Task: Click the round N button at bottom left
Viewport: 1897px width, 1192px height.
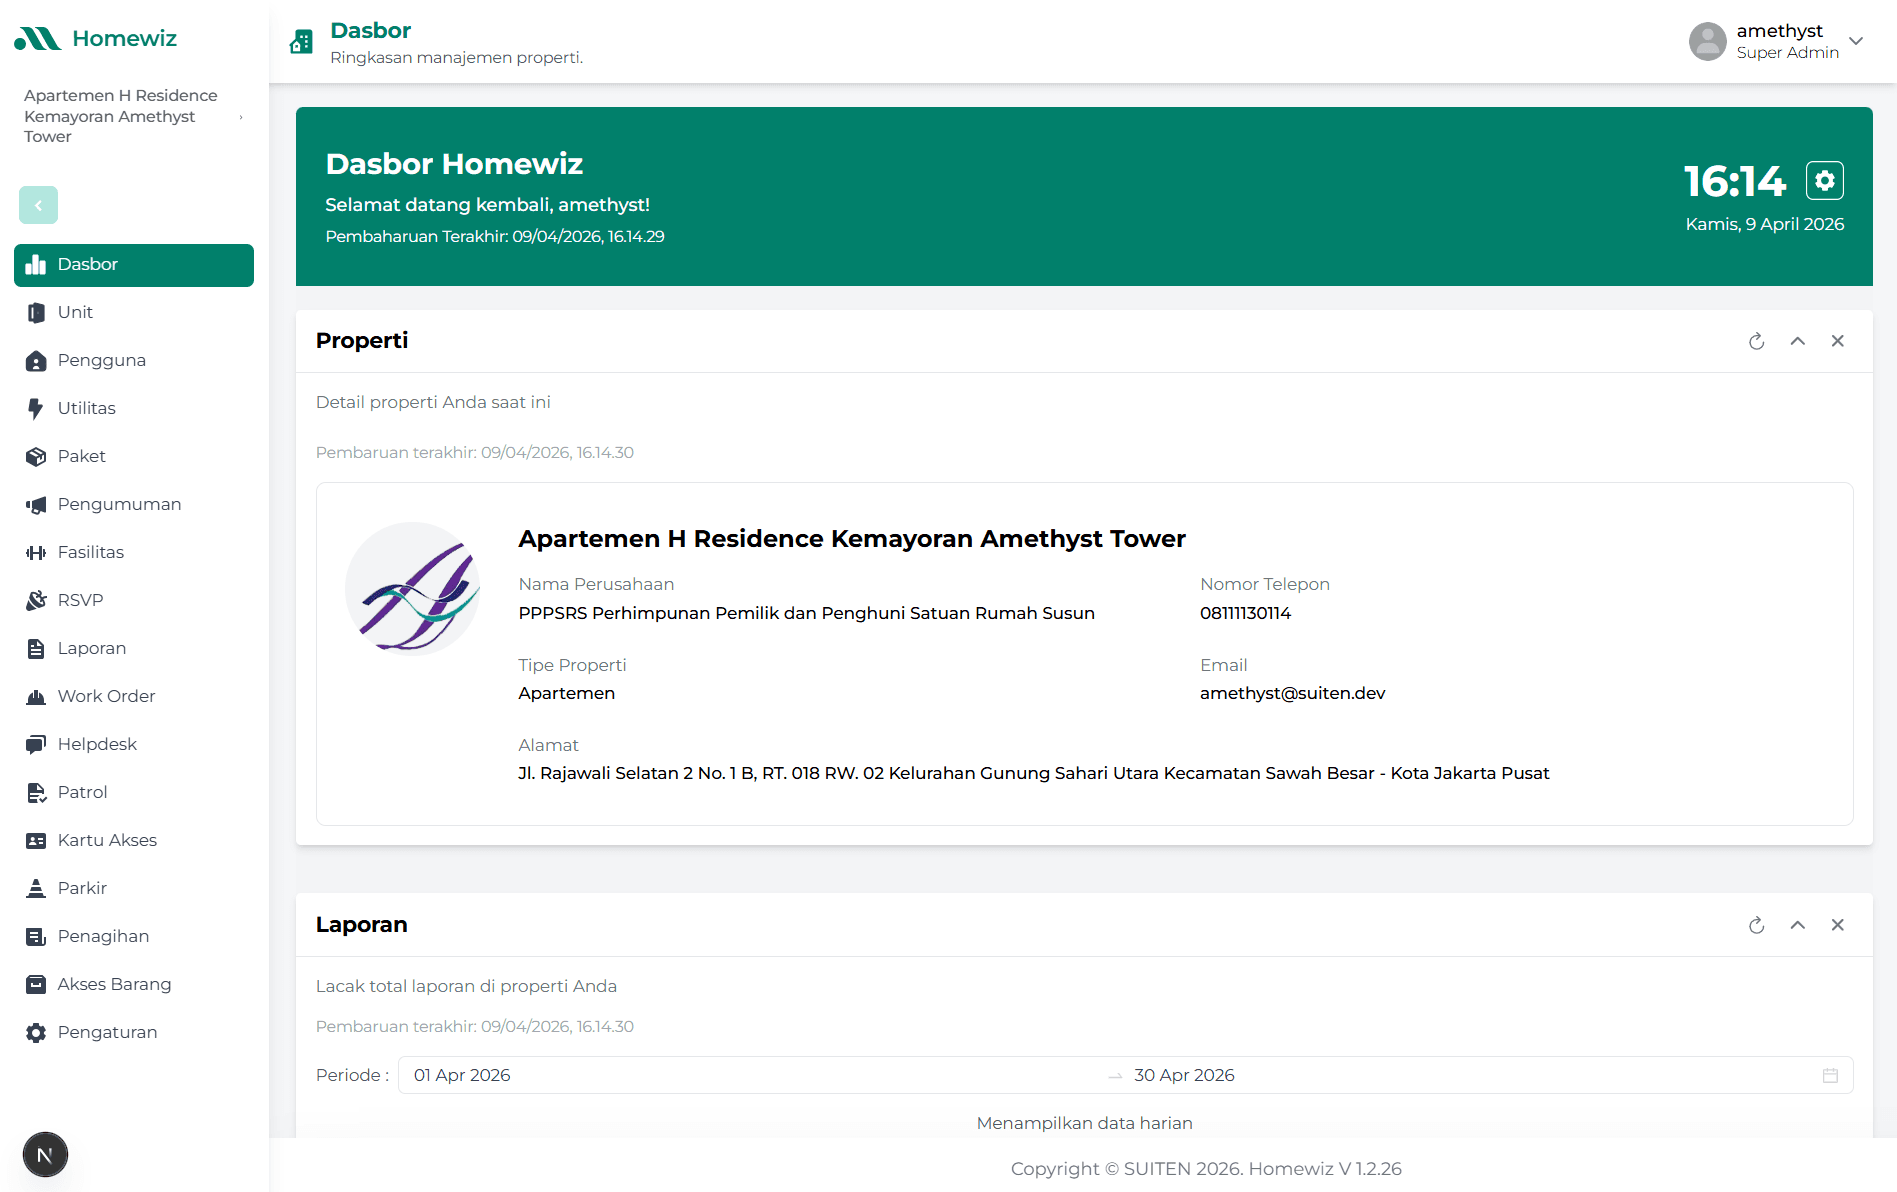Action: 45,1155
